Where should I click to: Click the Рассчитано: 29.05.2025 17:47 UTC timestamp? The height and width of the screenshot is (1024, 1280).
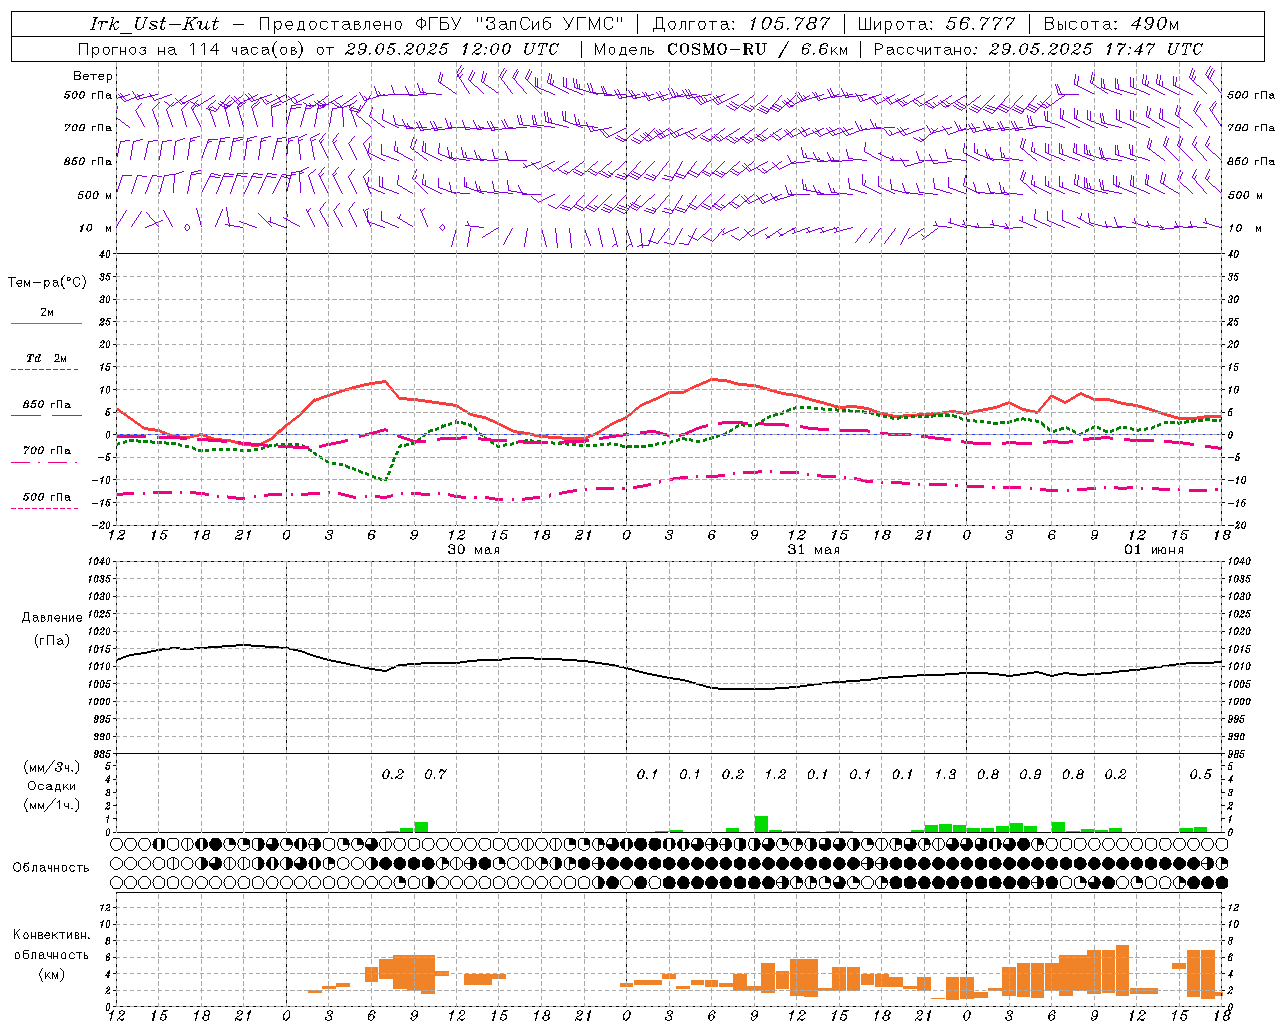pyautogui.click(x=1038, y=49)
